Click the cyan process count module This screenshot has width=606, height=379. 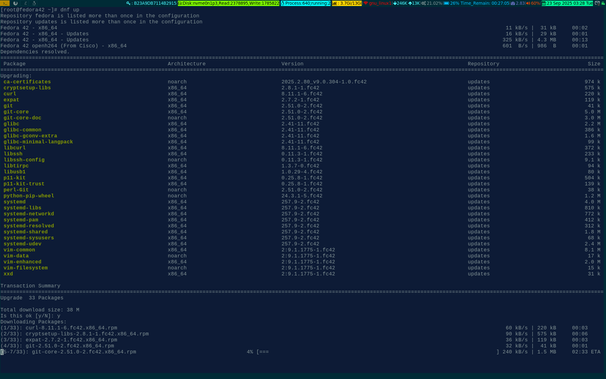tap(306, 3)
